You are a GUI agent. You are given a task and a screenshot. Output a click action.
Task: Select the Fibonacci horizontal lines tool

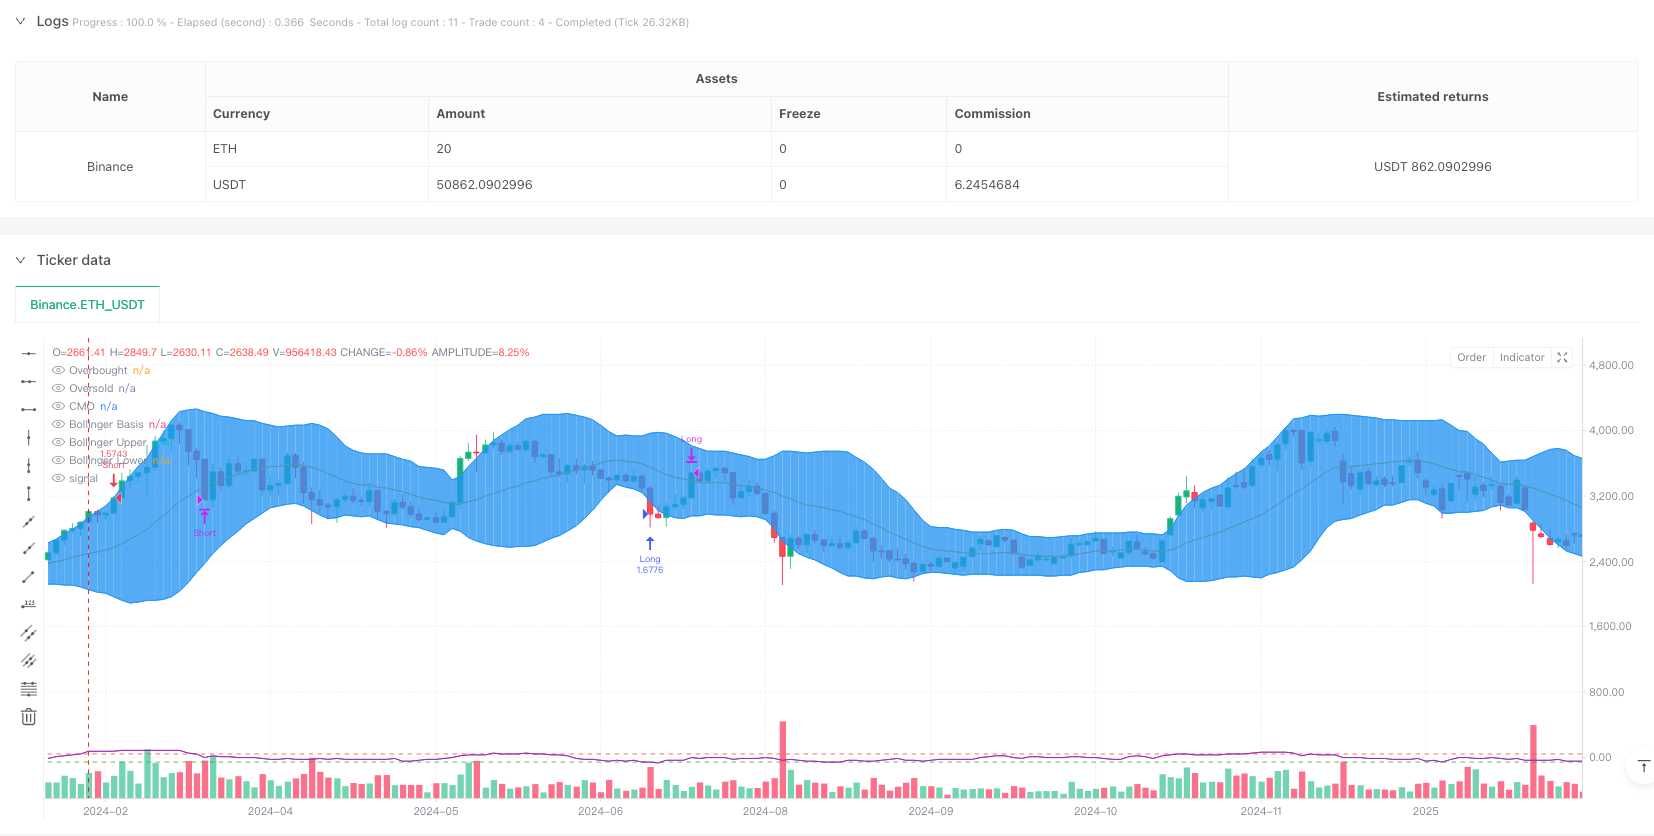[29, 689]
